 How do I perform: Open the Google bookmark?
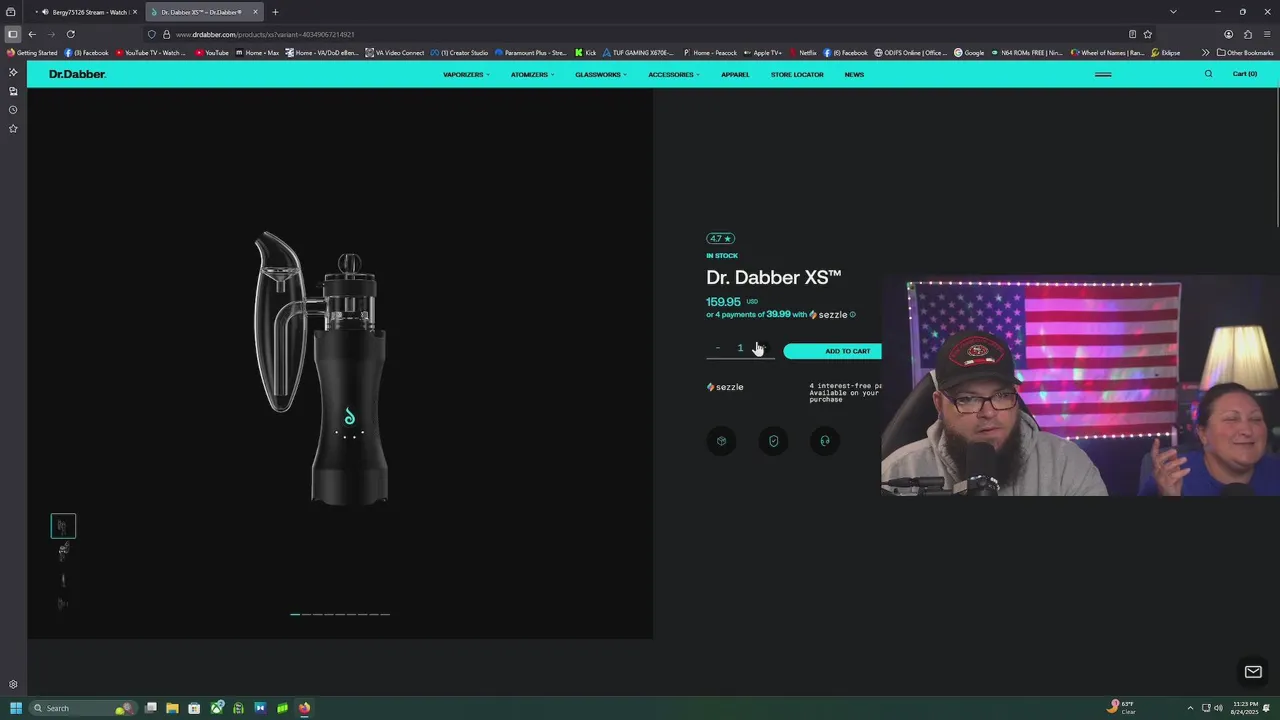pyautogui.click(x=969, y=53)
